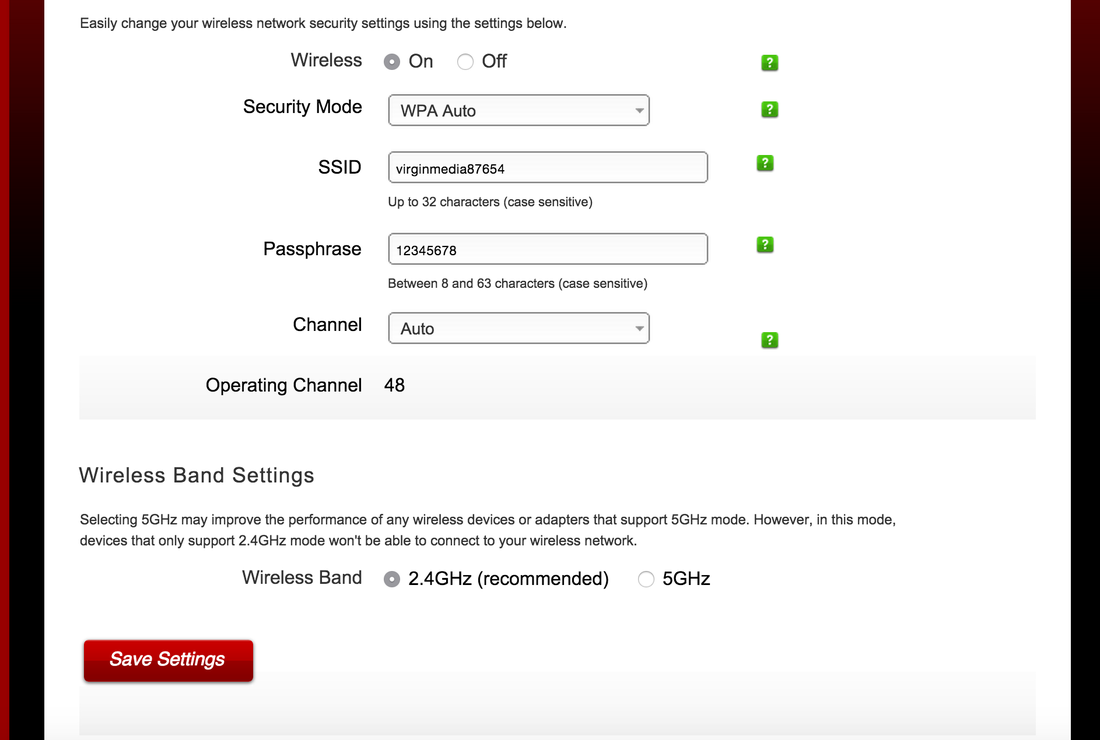Open the Channel help icon
This screenshot has height=740, width=1100.
pyautogui.click(x=770, y=340)
